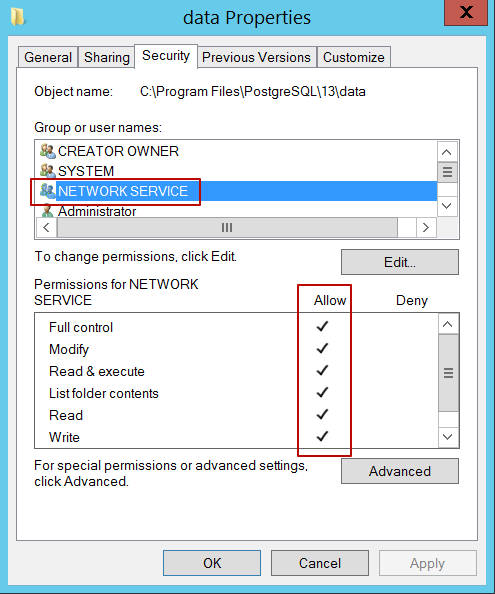The width and height of the screenshot is (495, 594).
Task: Select the Administrator user icon
Action: (48, 211)
